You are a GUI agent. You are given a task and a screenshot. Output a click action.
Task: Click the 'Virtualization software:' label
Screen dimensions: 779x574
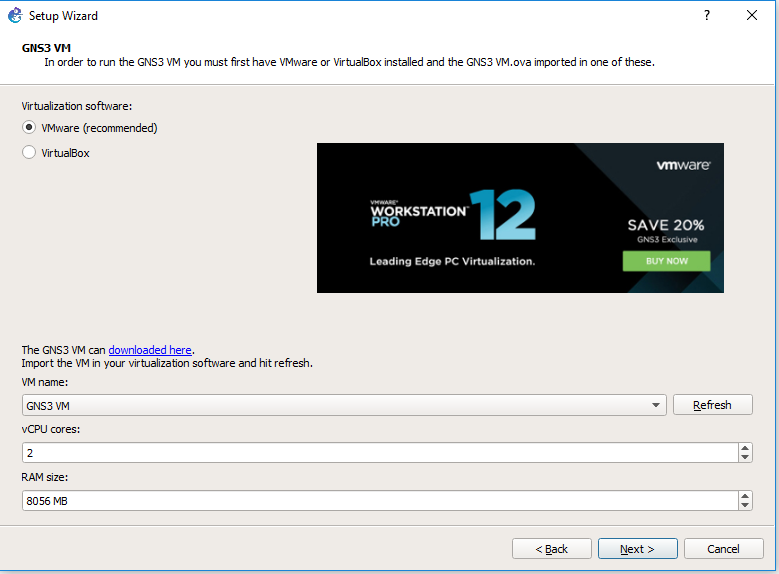(x=77, y=106)
